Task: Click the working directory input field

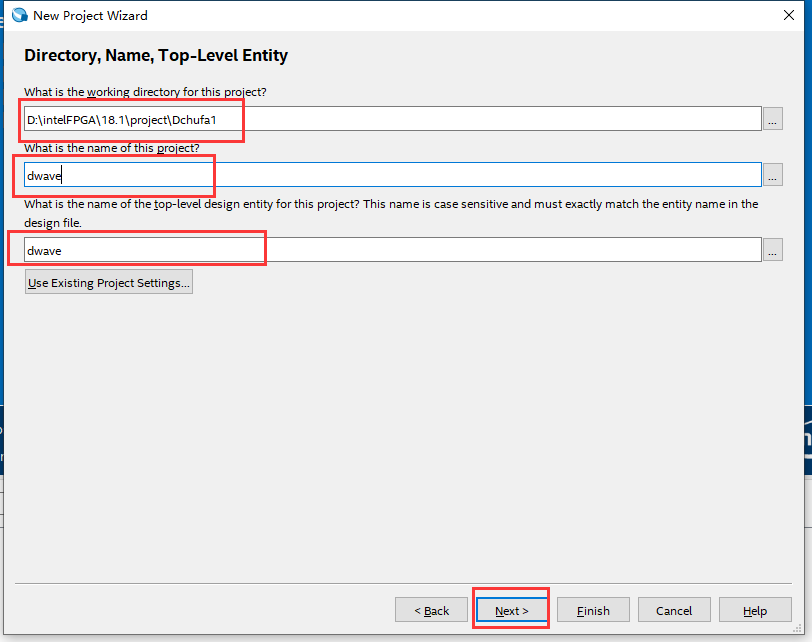Action: pyautogui.click(x=393, y=119)
